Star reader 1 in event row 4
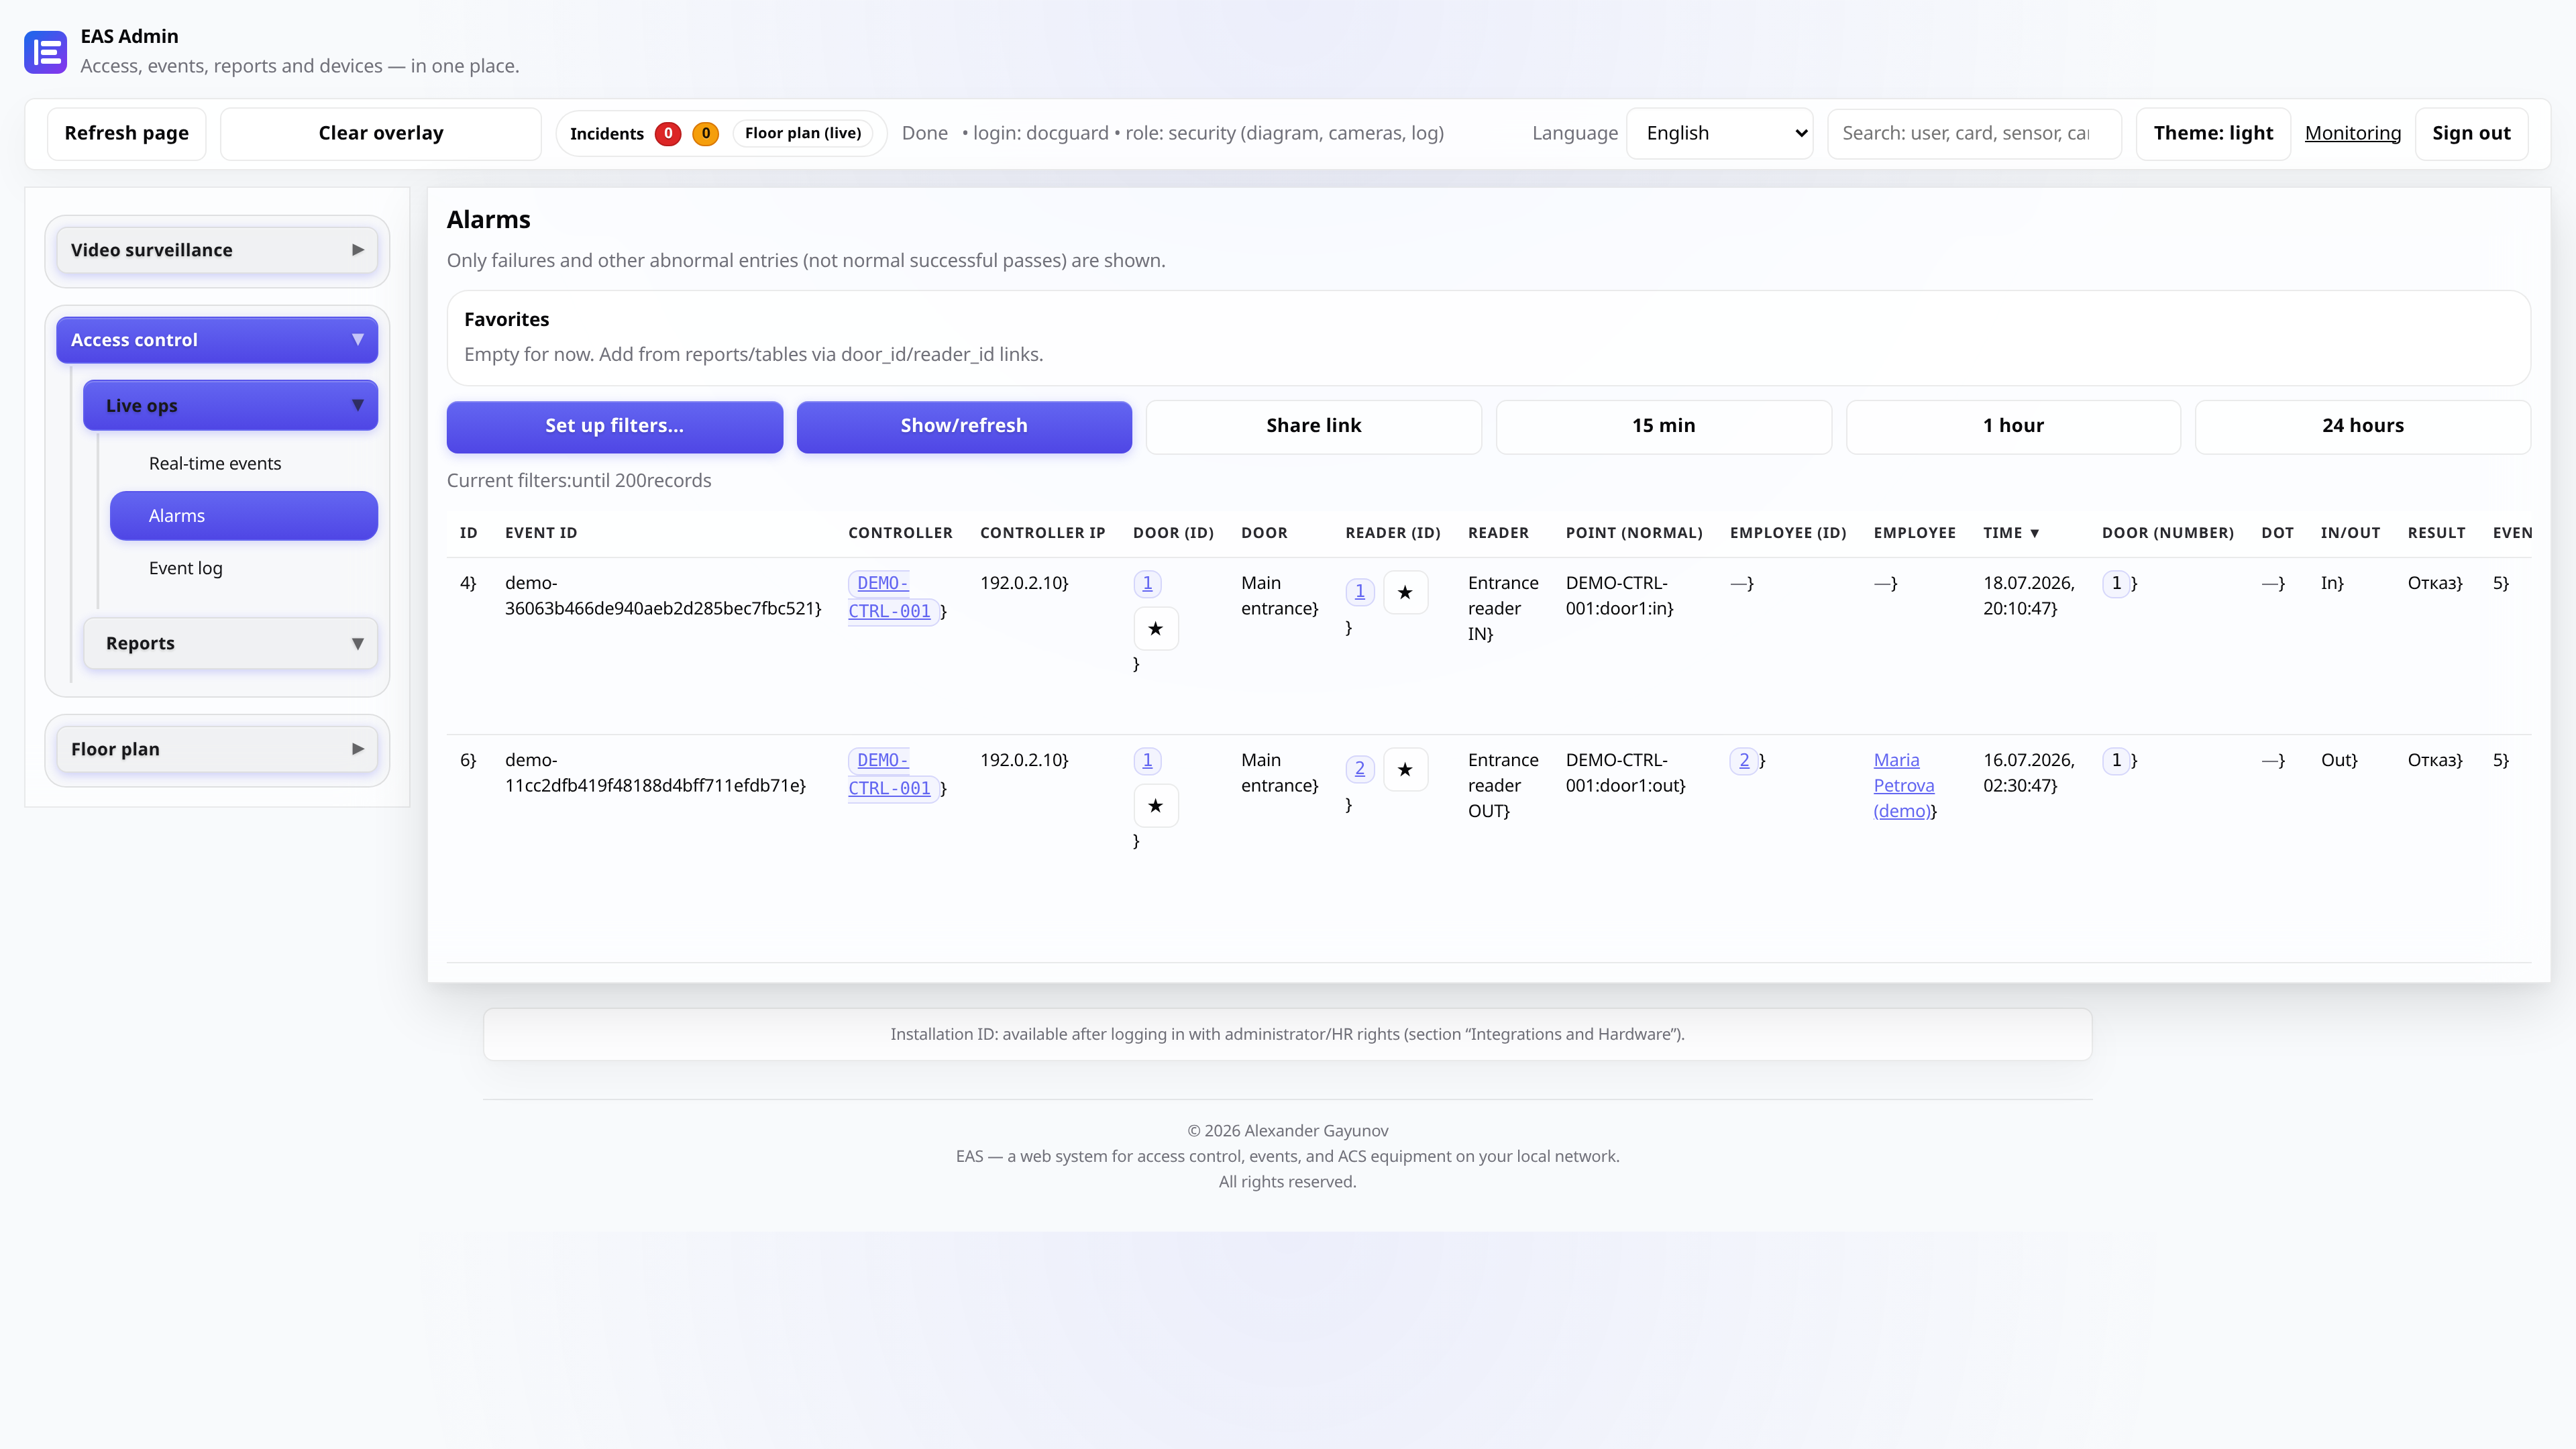The height and width of the screenshot is (1449, 2576). 1405,592
